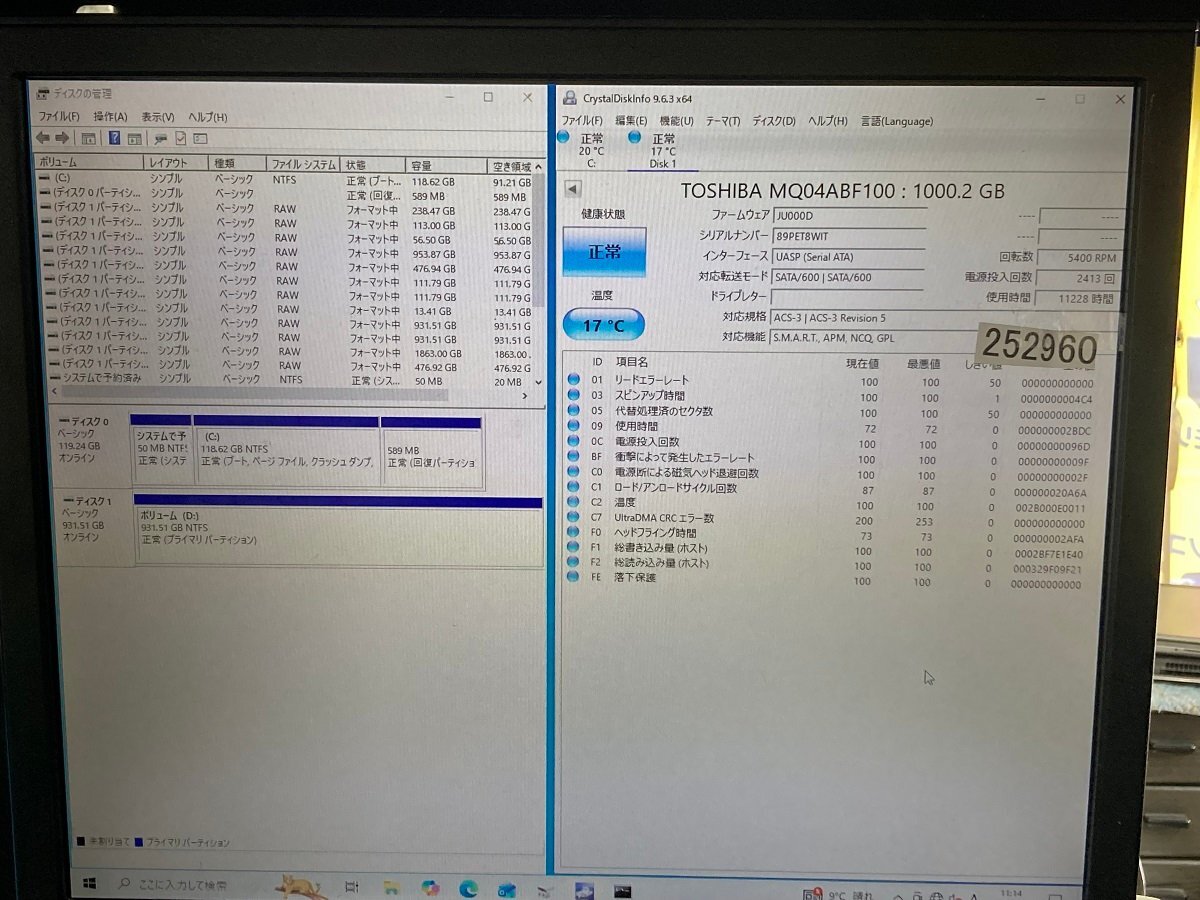The image size is (1200, 900).
Task: Click the action pane icon beside Help icon
Action: (x=134, y=138)
